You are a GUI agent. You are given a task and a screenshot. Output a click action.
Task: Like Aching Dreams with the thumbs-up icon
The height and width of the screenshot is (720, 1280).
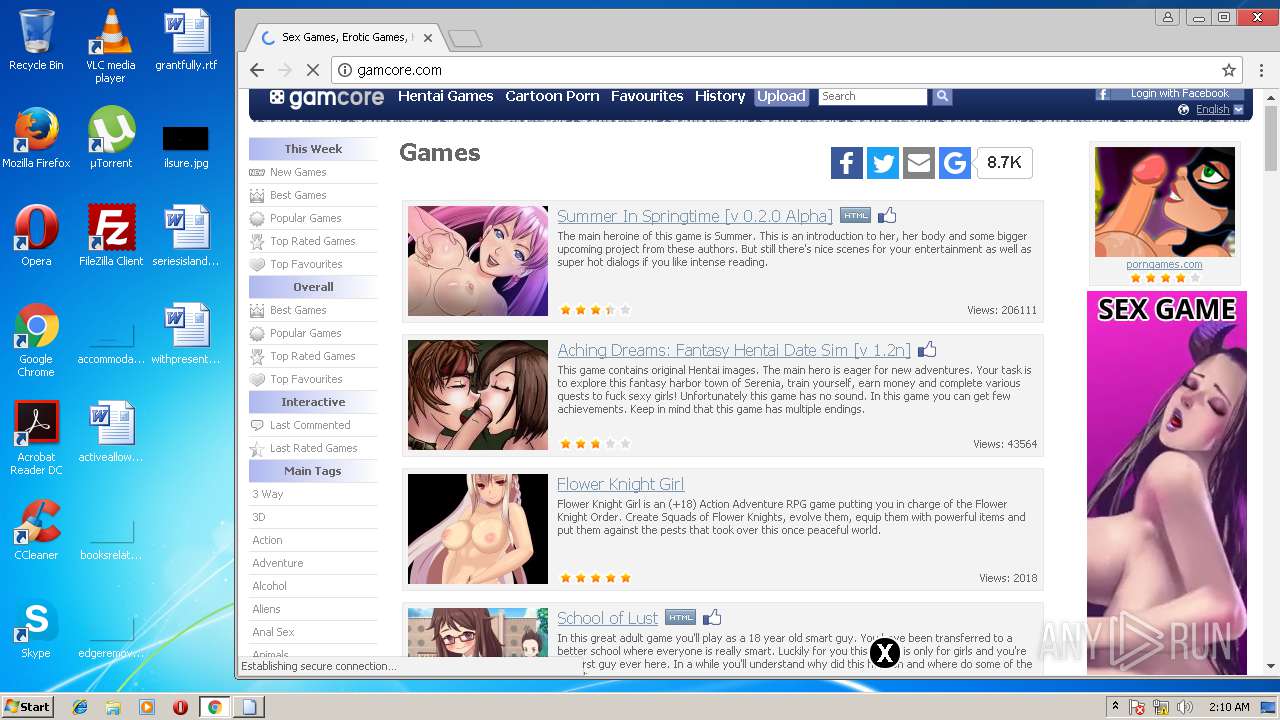click(927, 349)
